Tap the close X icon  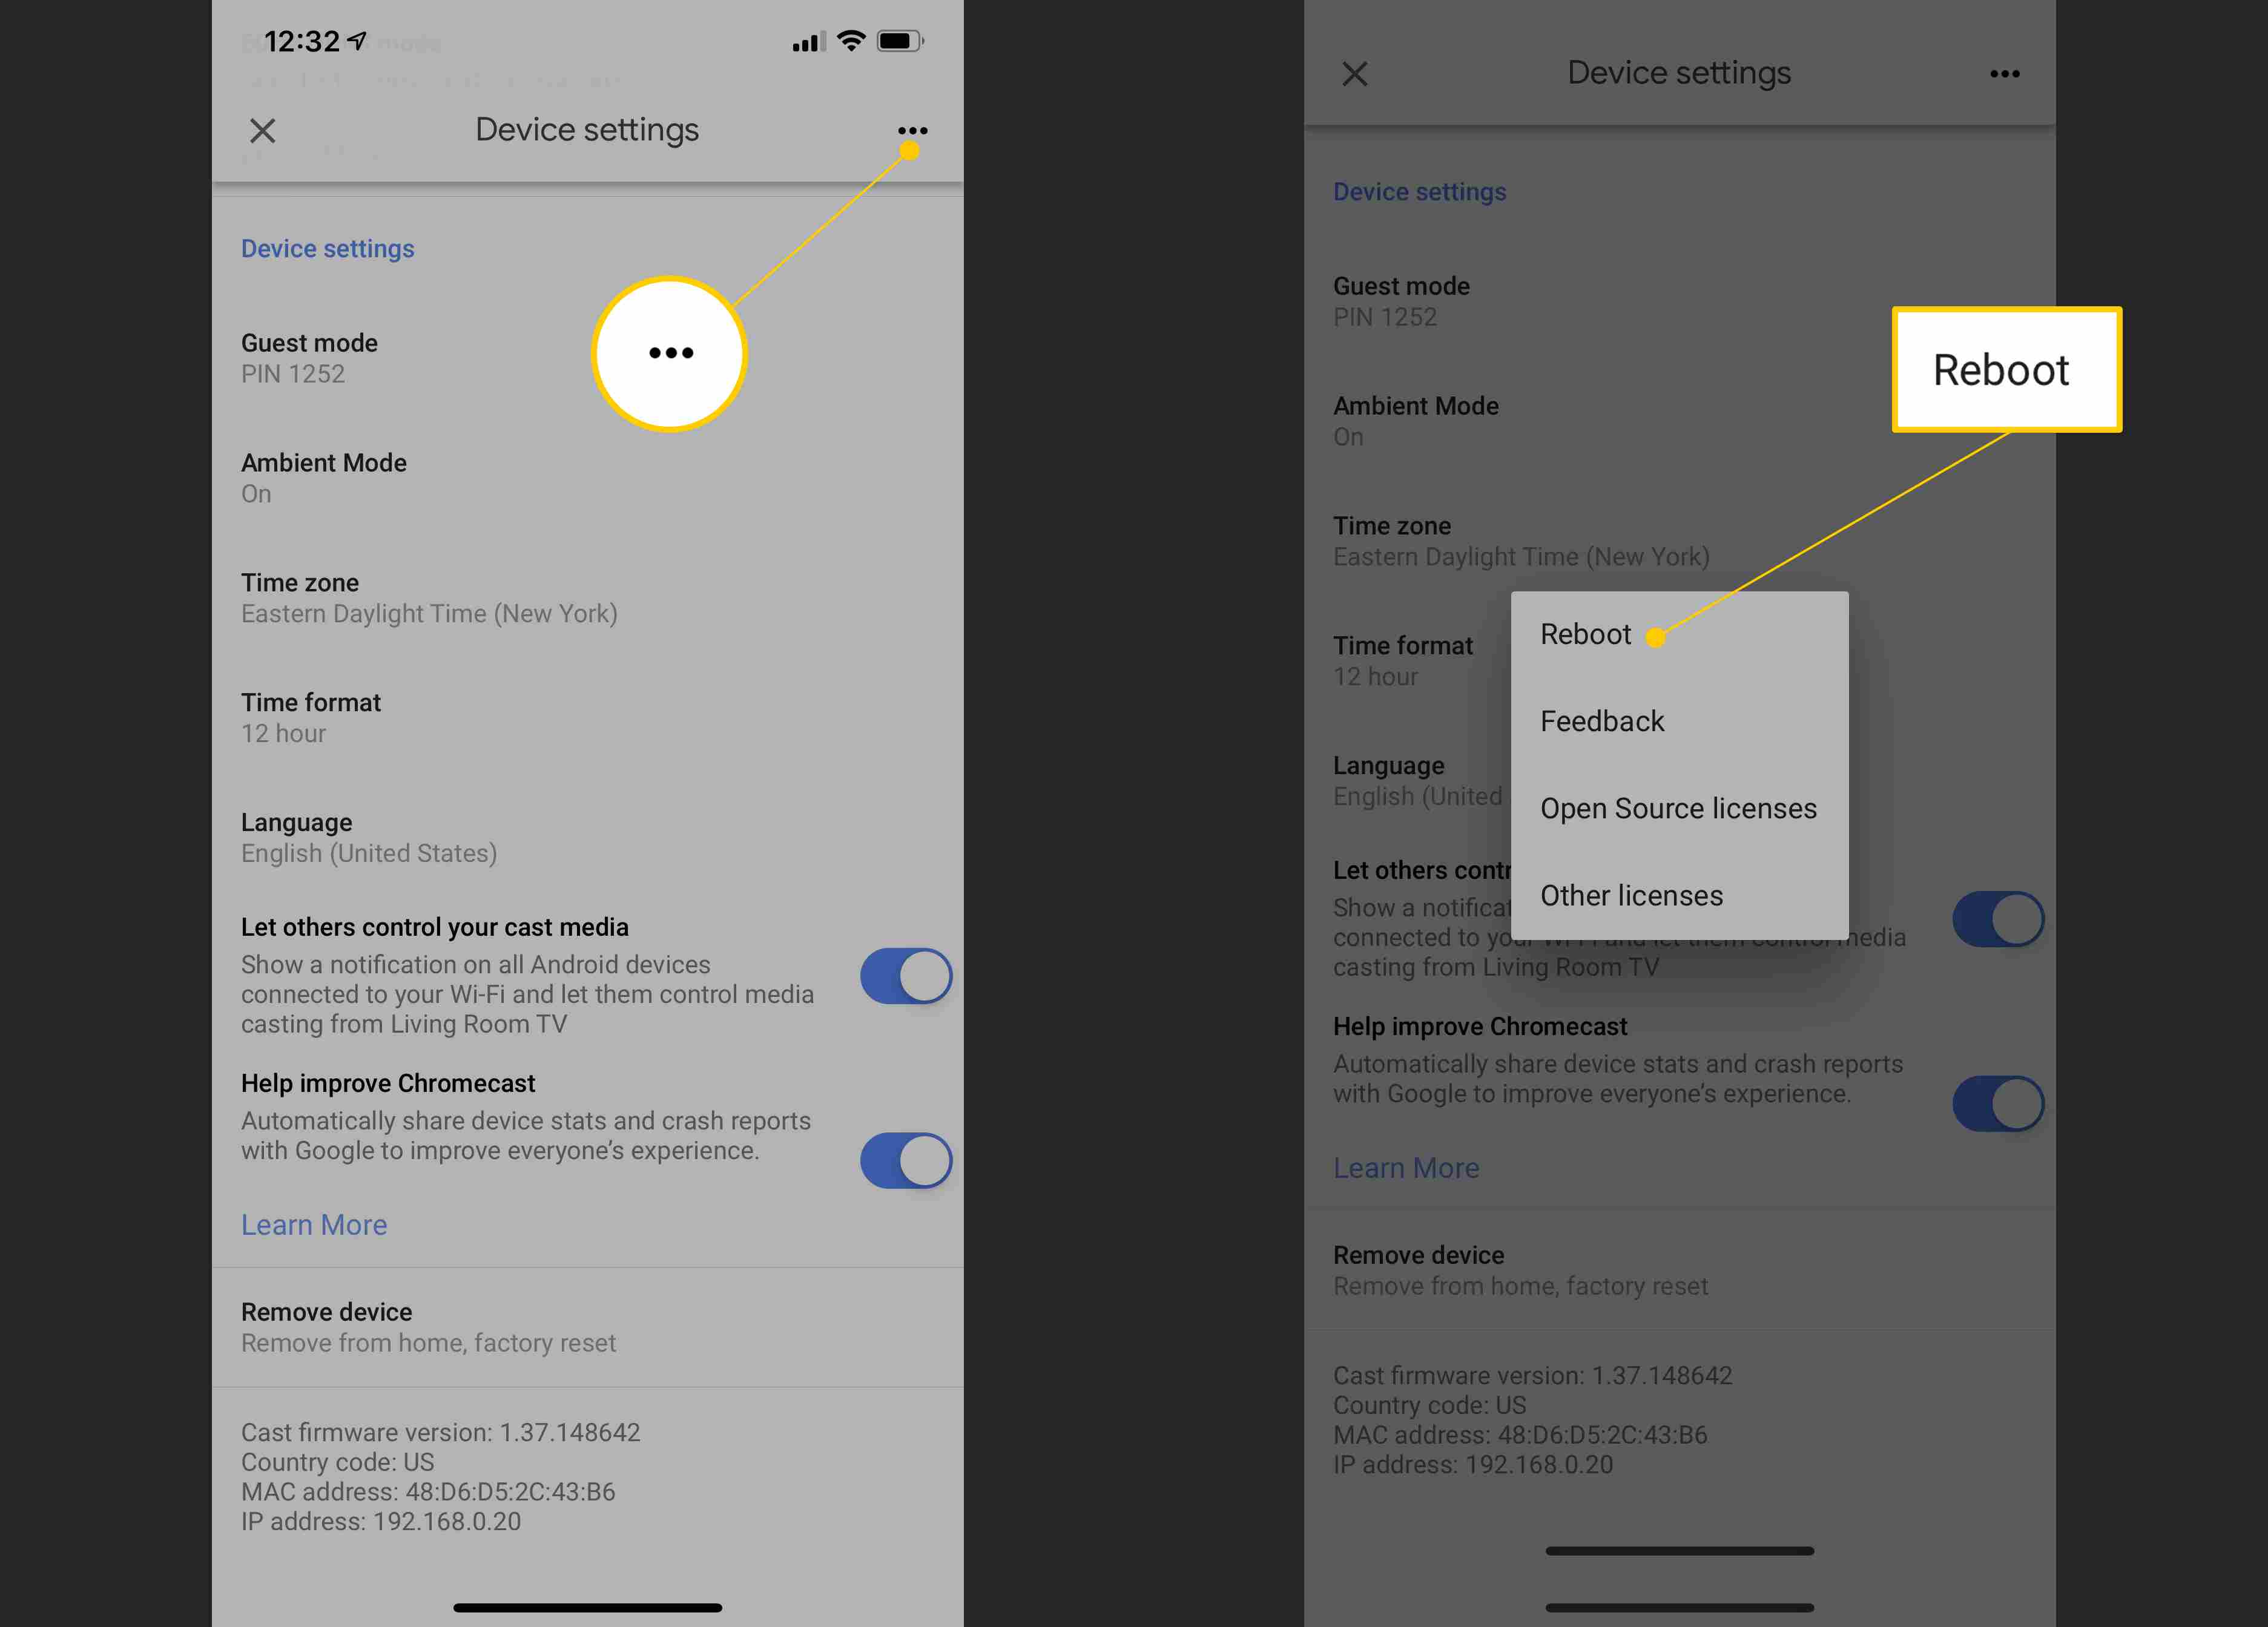(260, 130)
